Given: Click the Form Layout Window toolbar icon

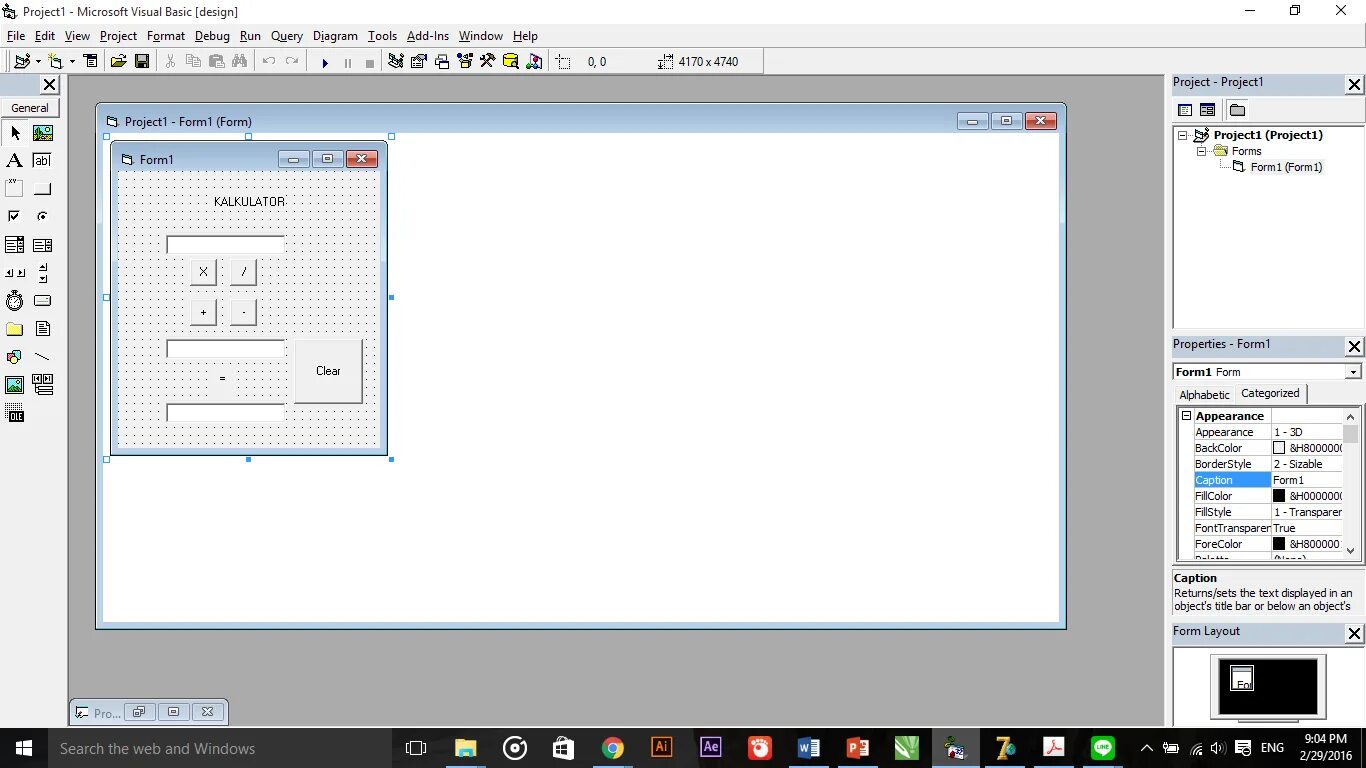Looking at the screenshot, I should point(441,62).
